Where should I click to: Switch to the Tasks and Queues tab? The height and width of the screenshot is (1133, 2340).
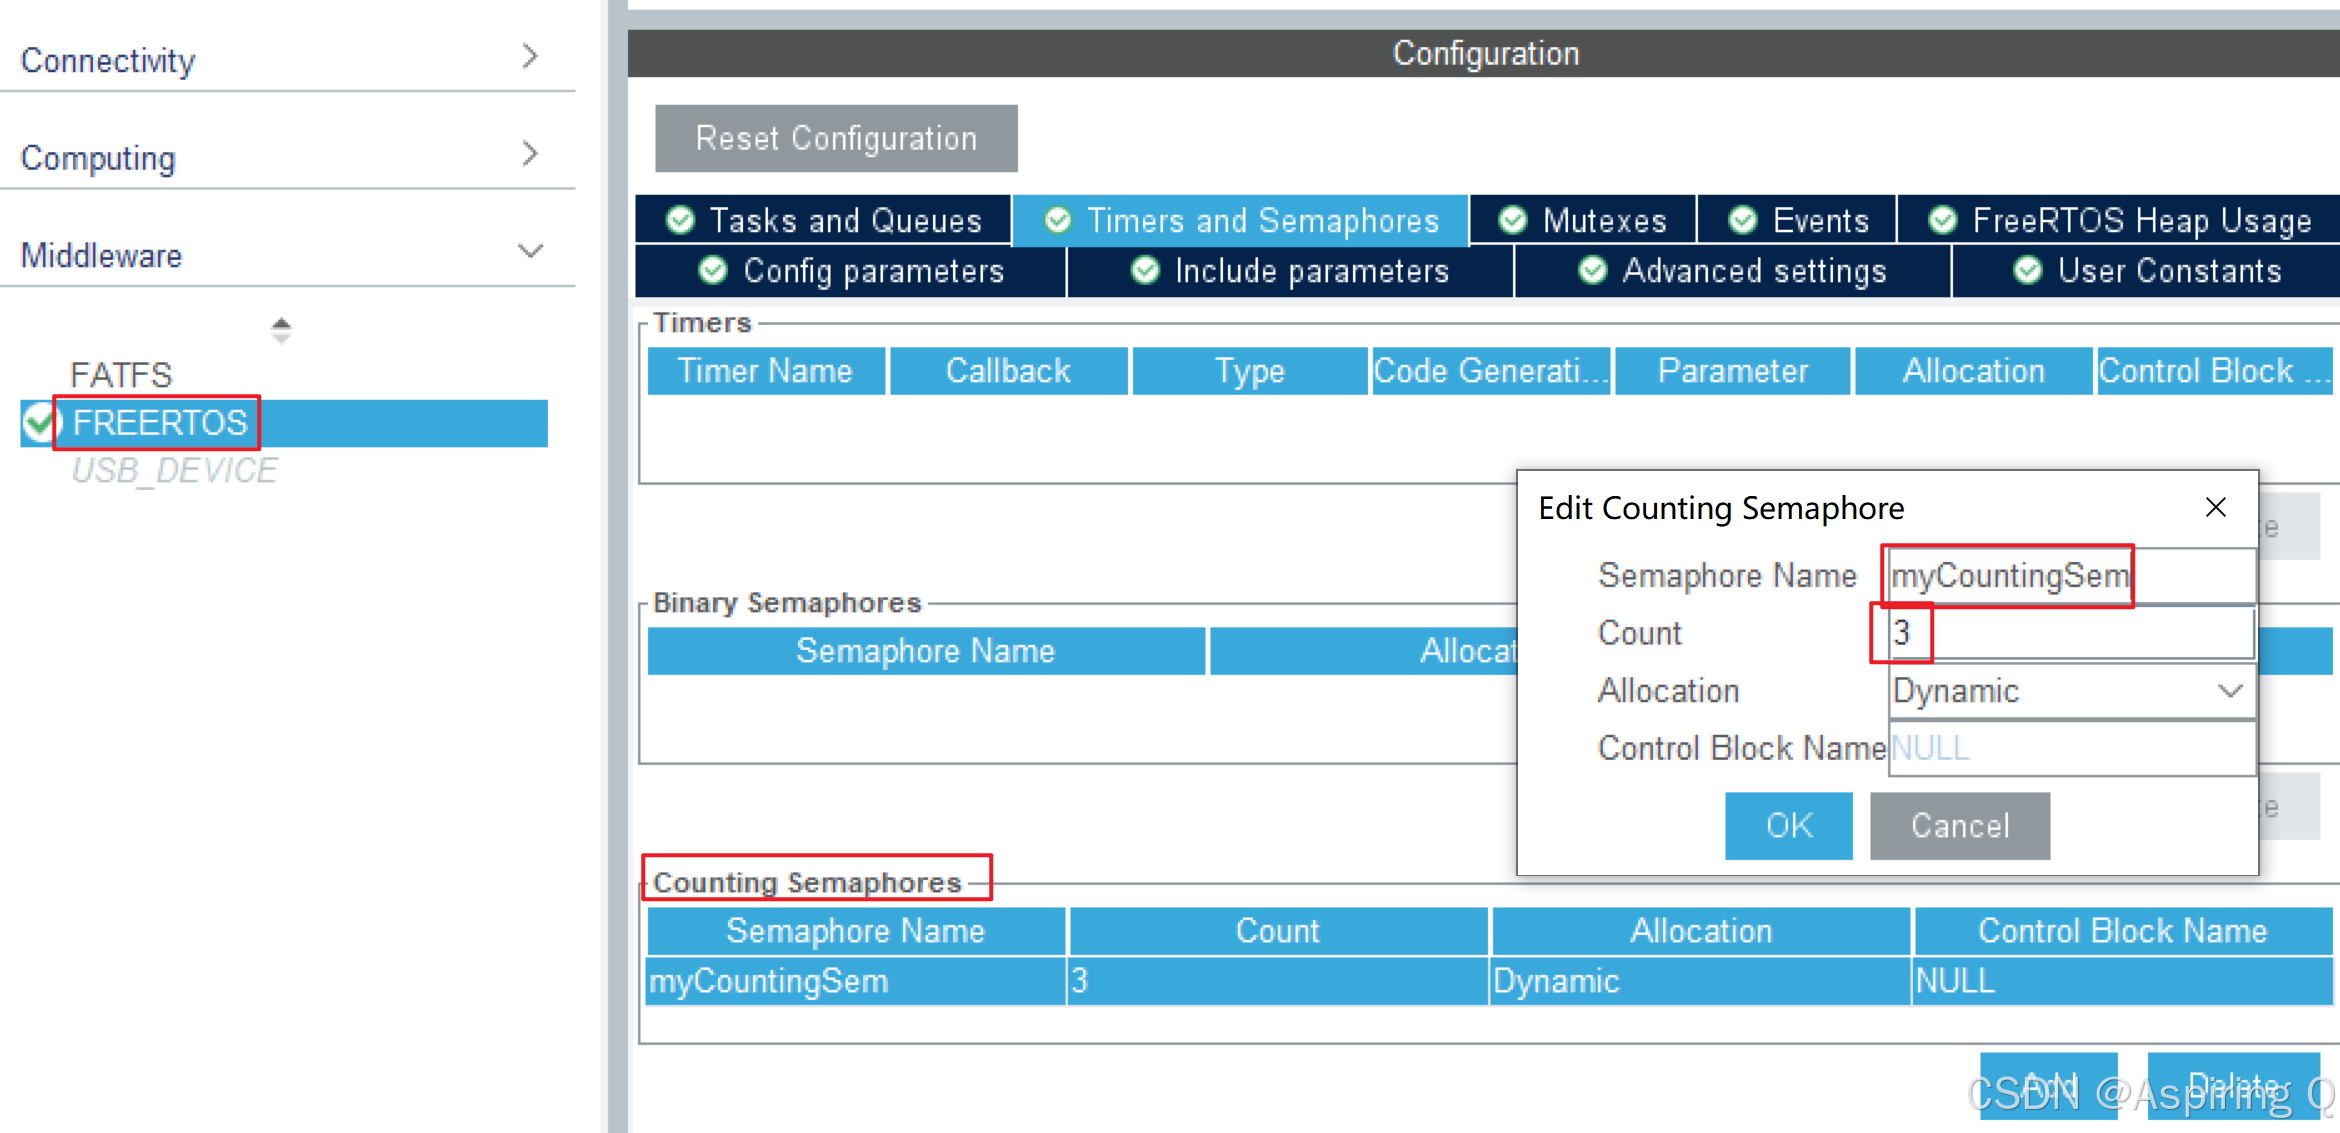(823, 220)
